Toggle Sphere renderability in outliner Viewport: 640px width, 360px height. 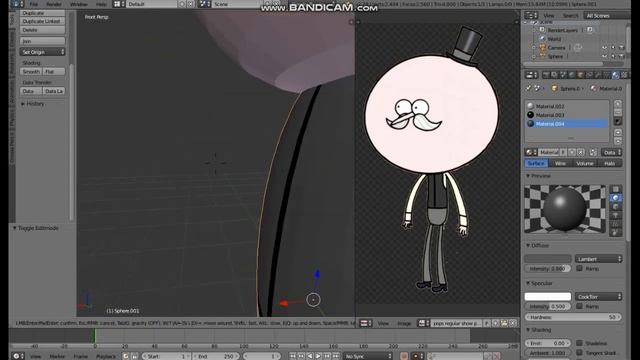[621, 57]
